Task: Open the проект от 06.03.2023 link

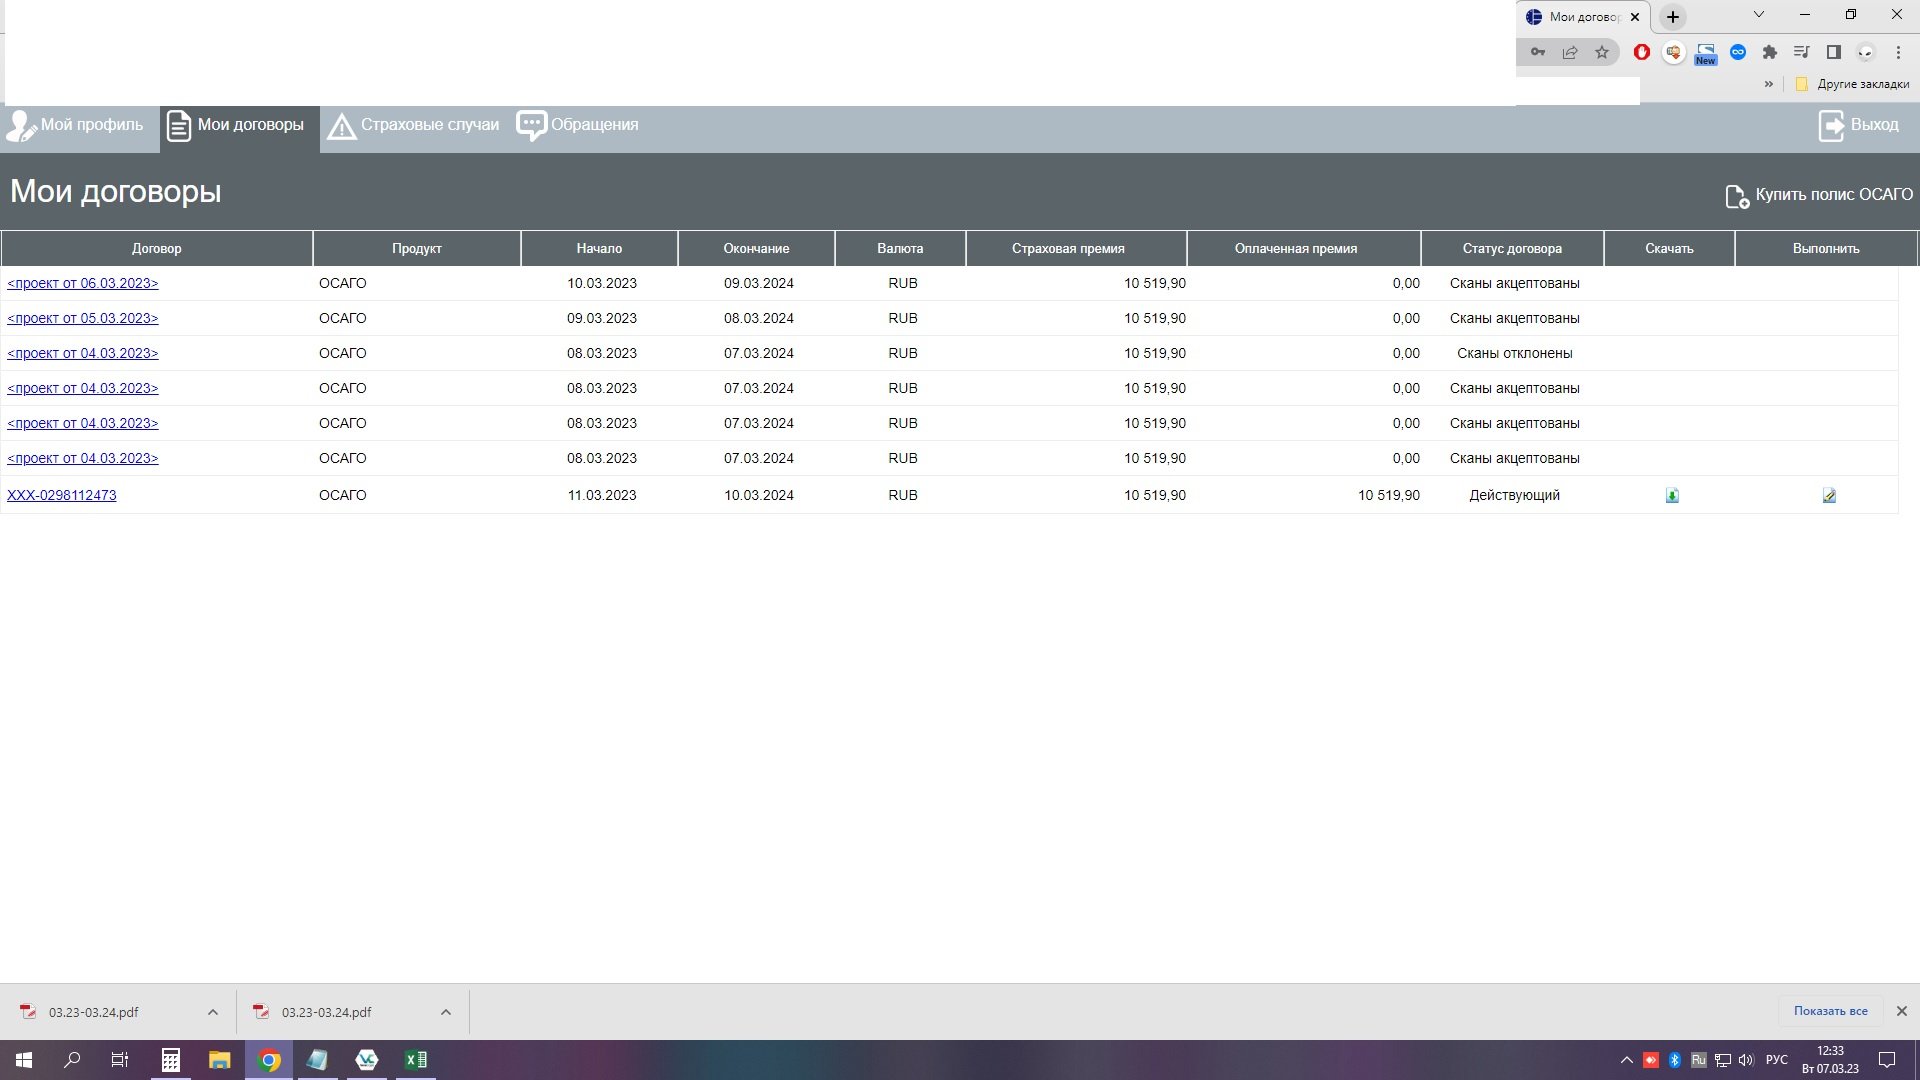Action: pos(83,284)
